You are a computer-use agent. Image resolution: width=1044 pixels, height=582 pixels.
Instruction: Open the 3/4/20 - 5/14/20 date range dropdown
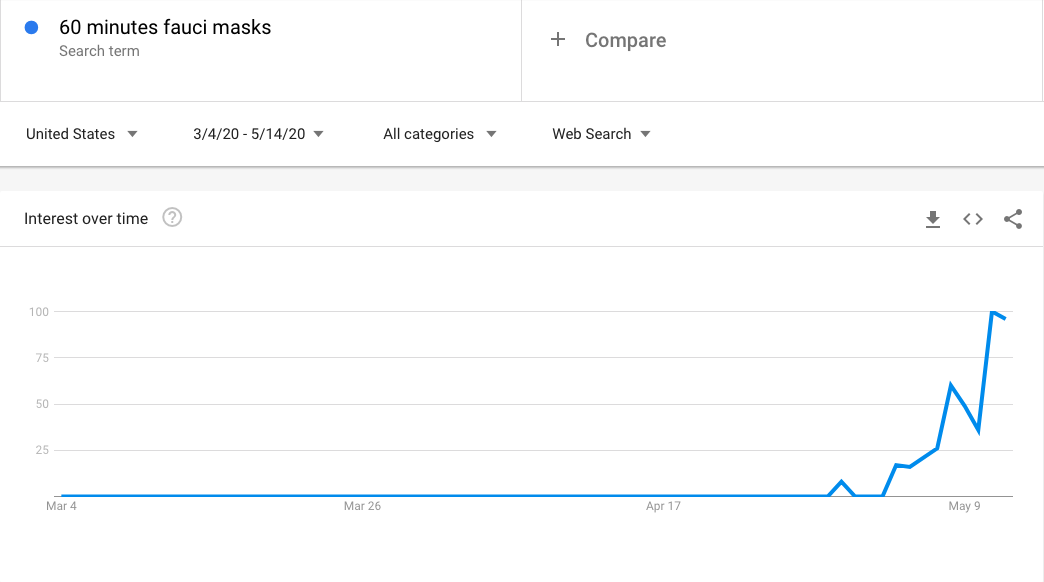point(258,134)
